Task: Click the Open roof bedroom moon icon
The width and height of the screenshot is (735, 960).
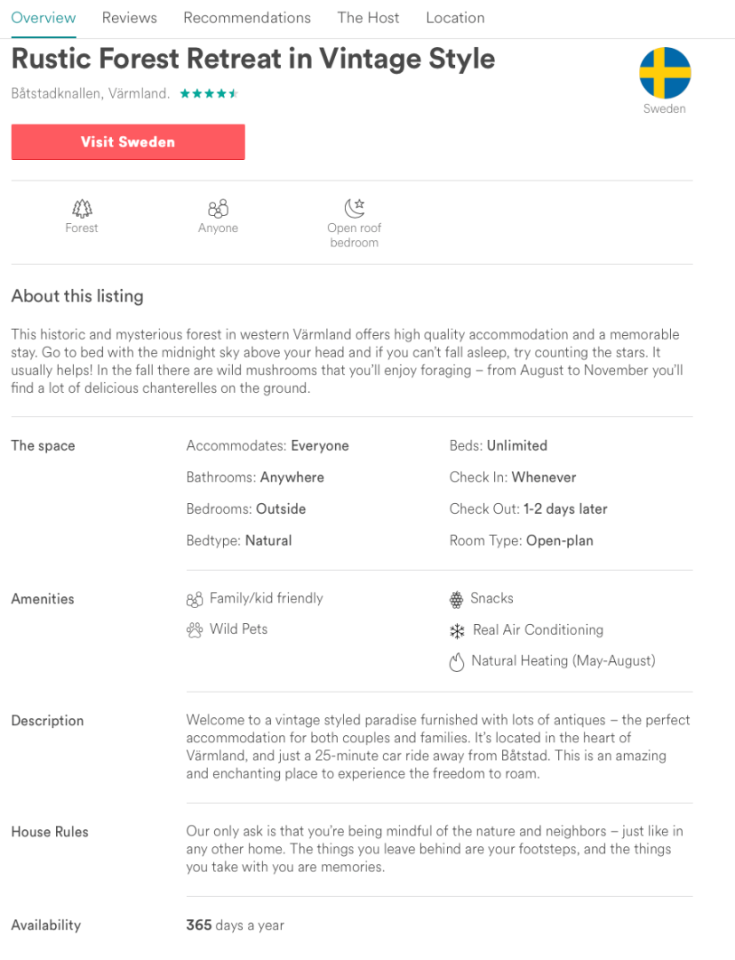Action: 354,208
